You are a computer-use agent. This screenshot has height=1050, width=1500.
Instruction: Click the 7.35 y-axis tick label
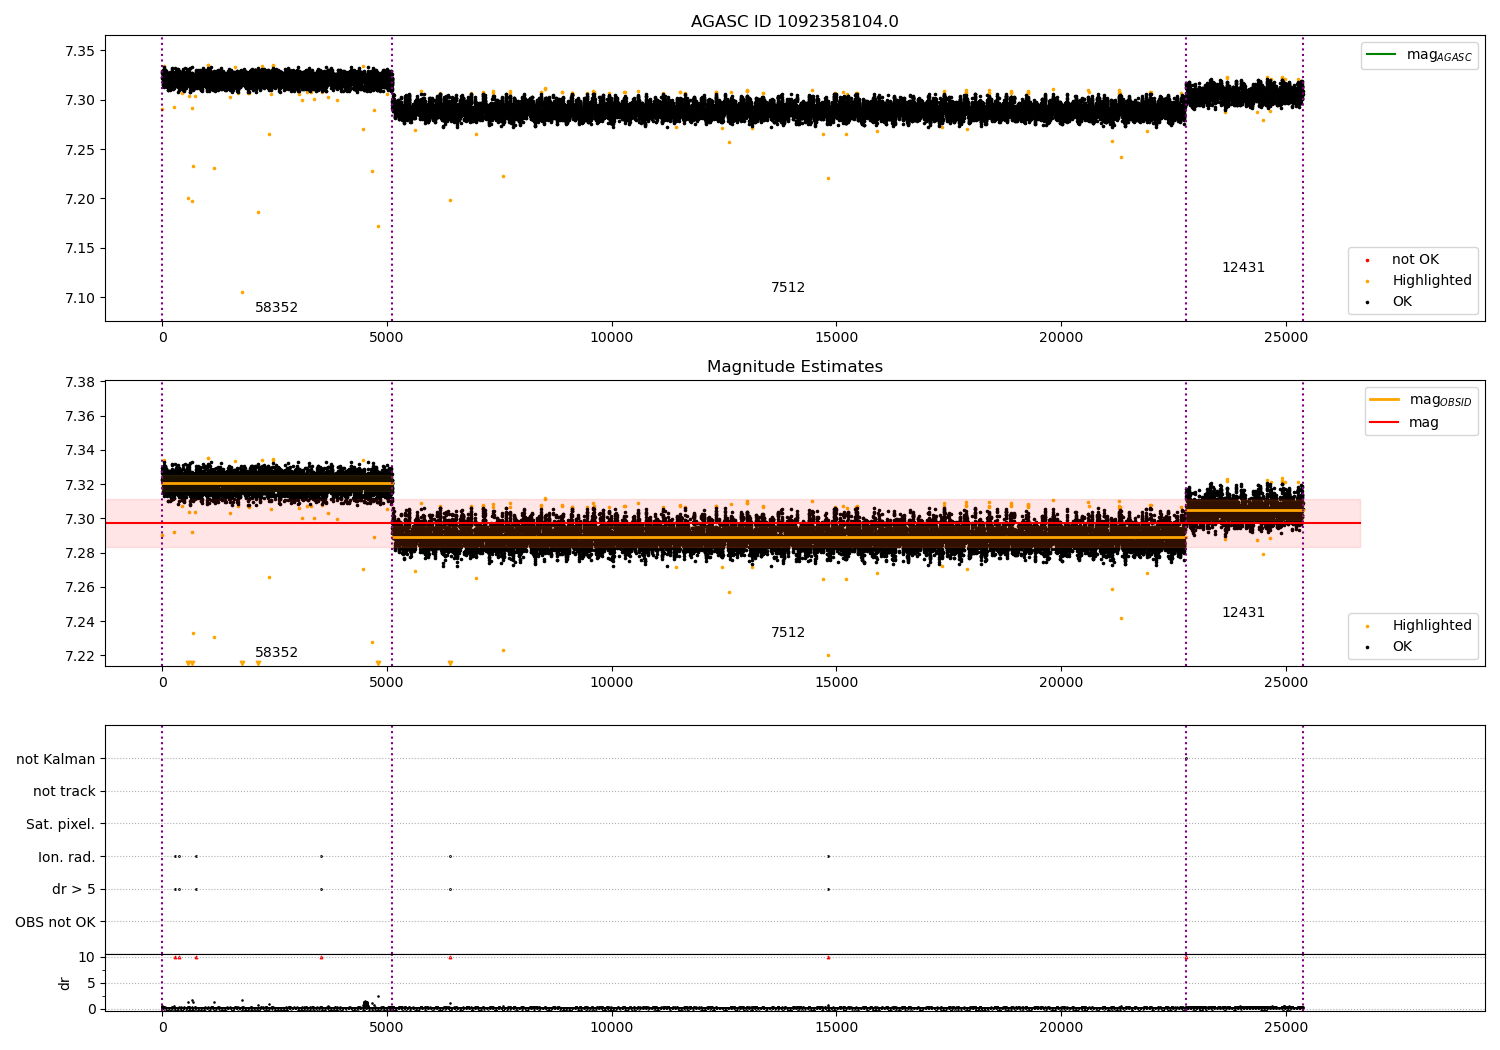[79, 52]
